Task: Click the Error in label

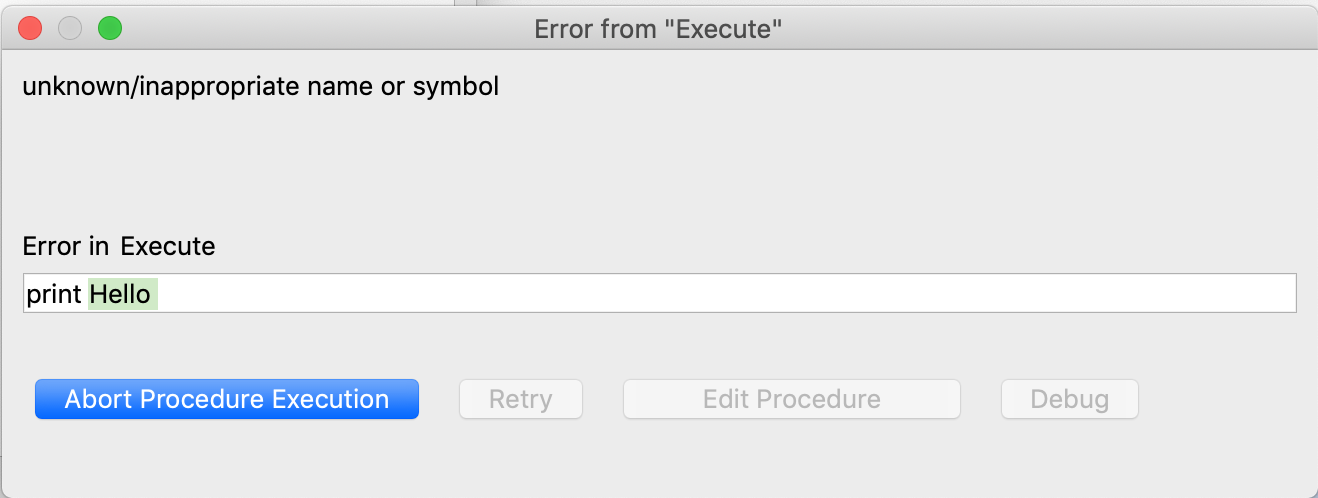Action: [66, 246]
